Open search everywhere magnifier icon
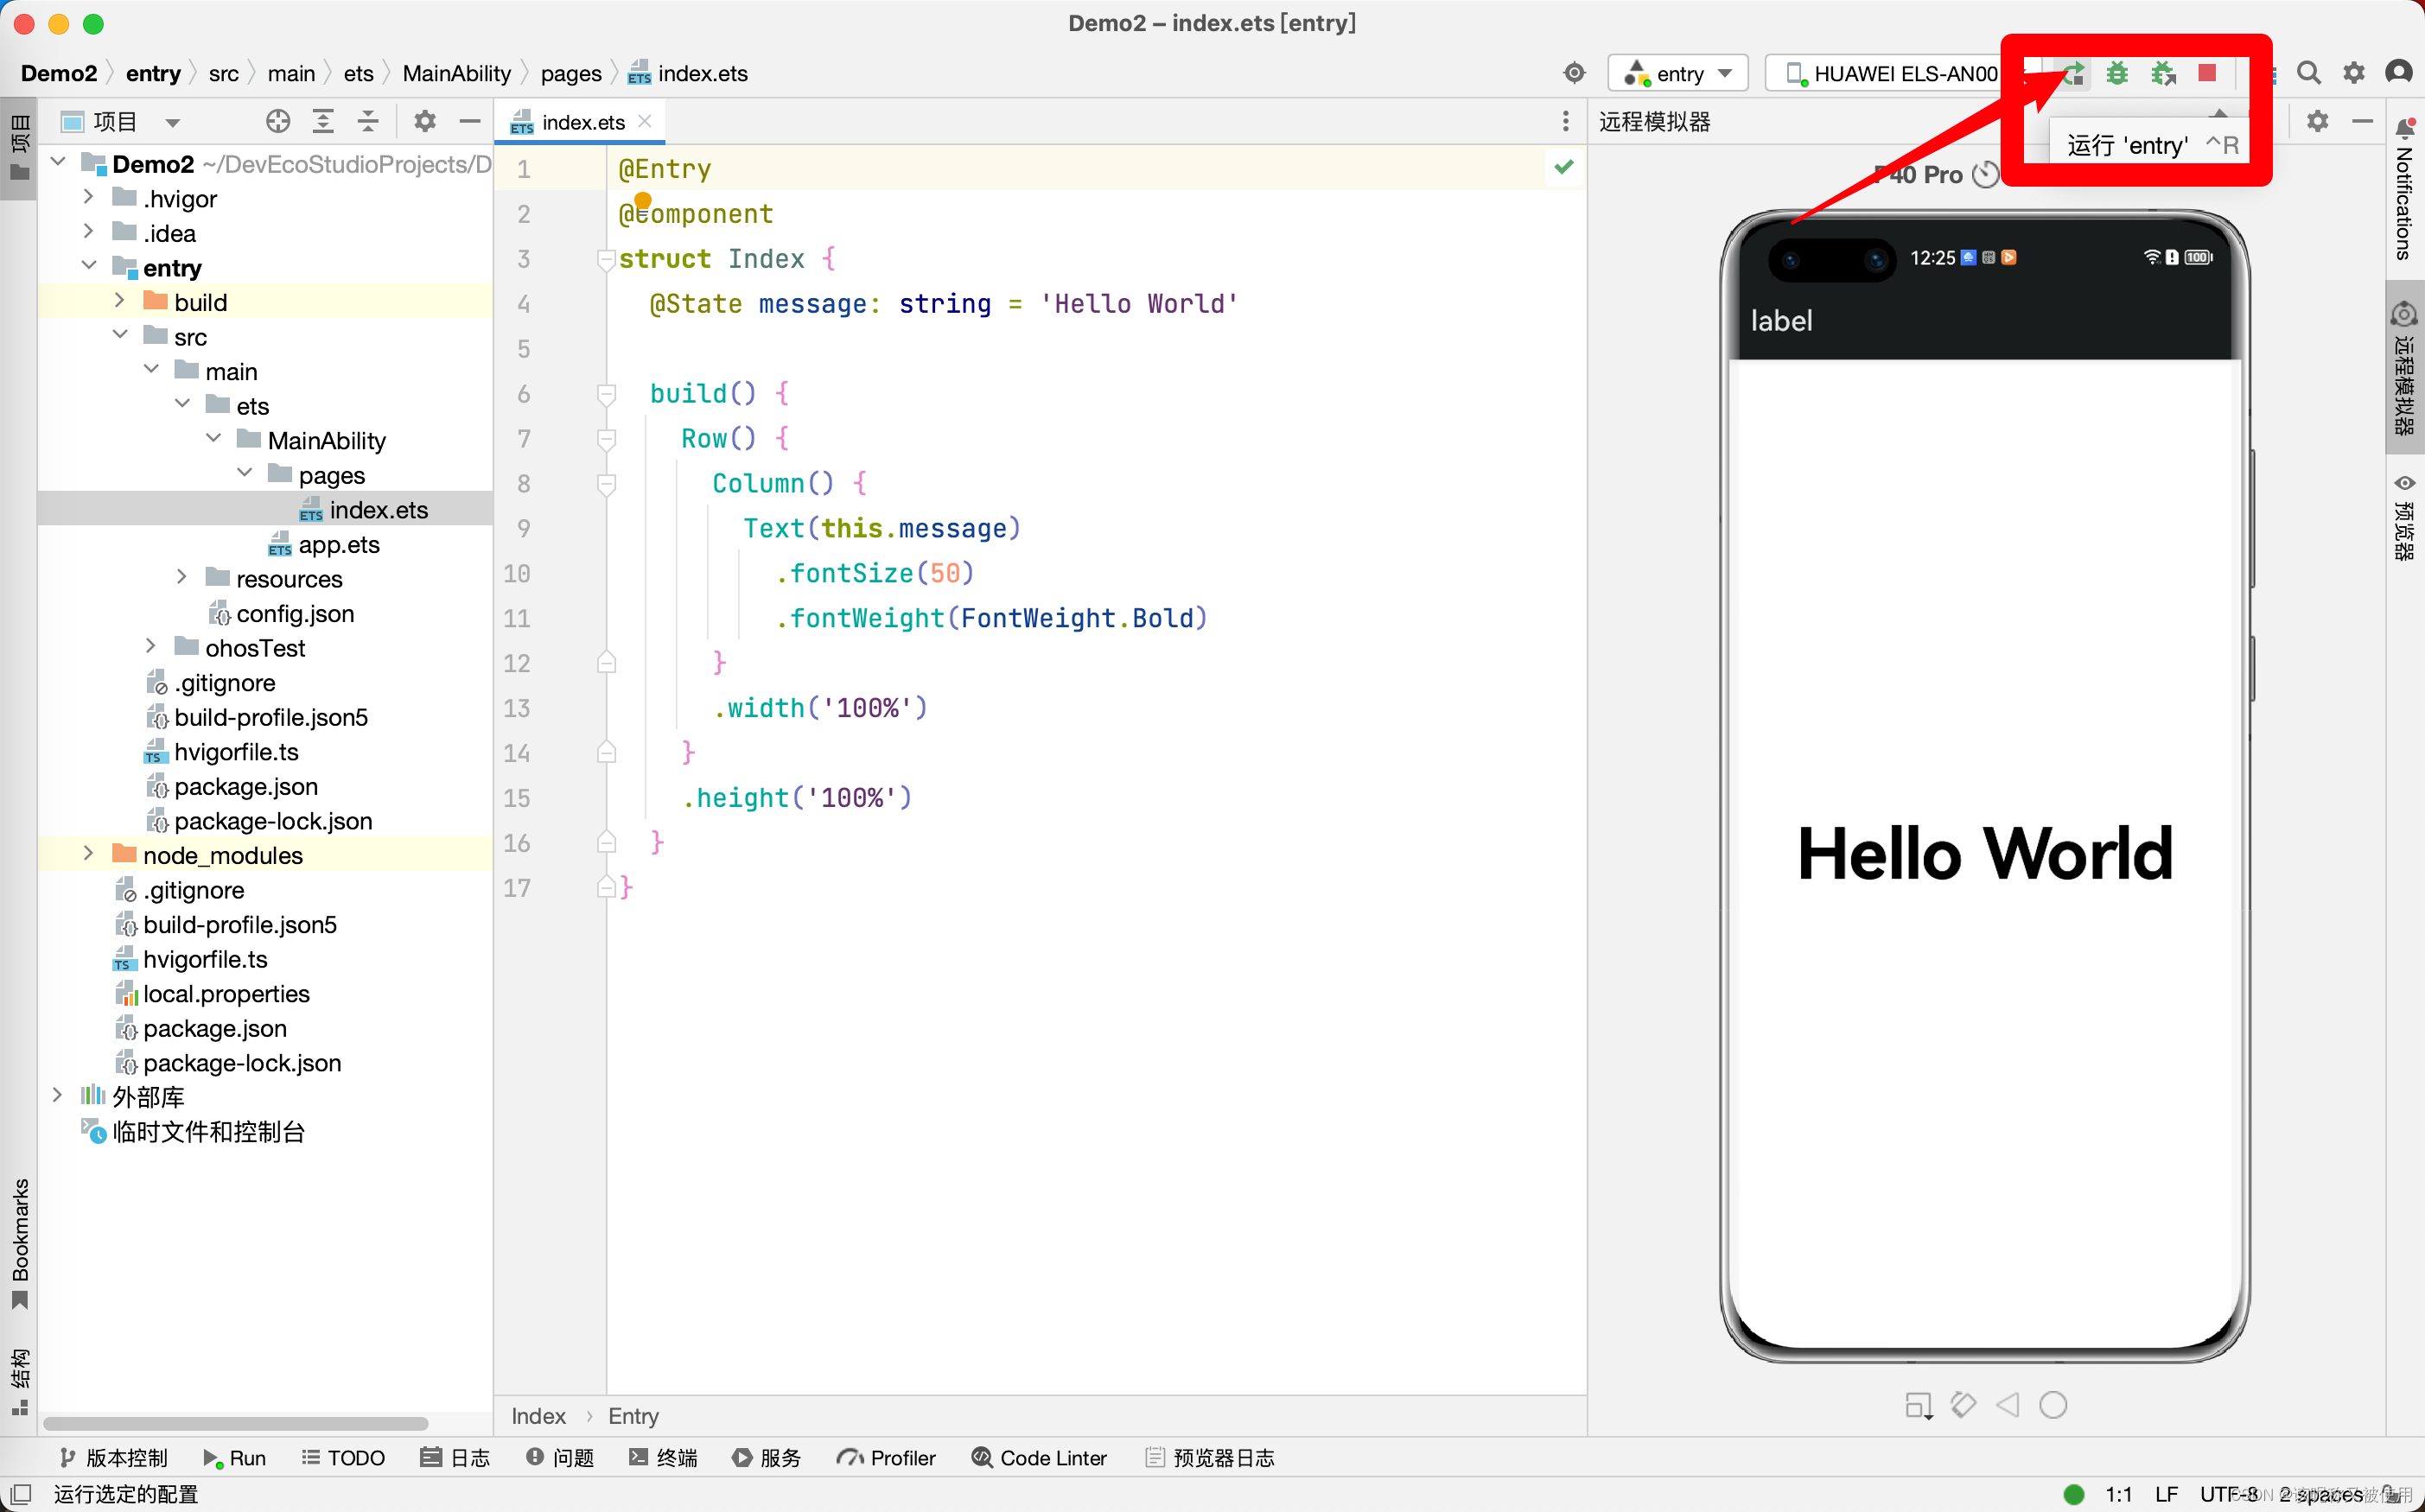The image size is (2425, 1512). [x=2308, y=73]
